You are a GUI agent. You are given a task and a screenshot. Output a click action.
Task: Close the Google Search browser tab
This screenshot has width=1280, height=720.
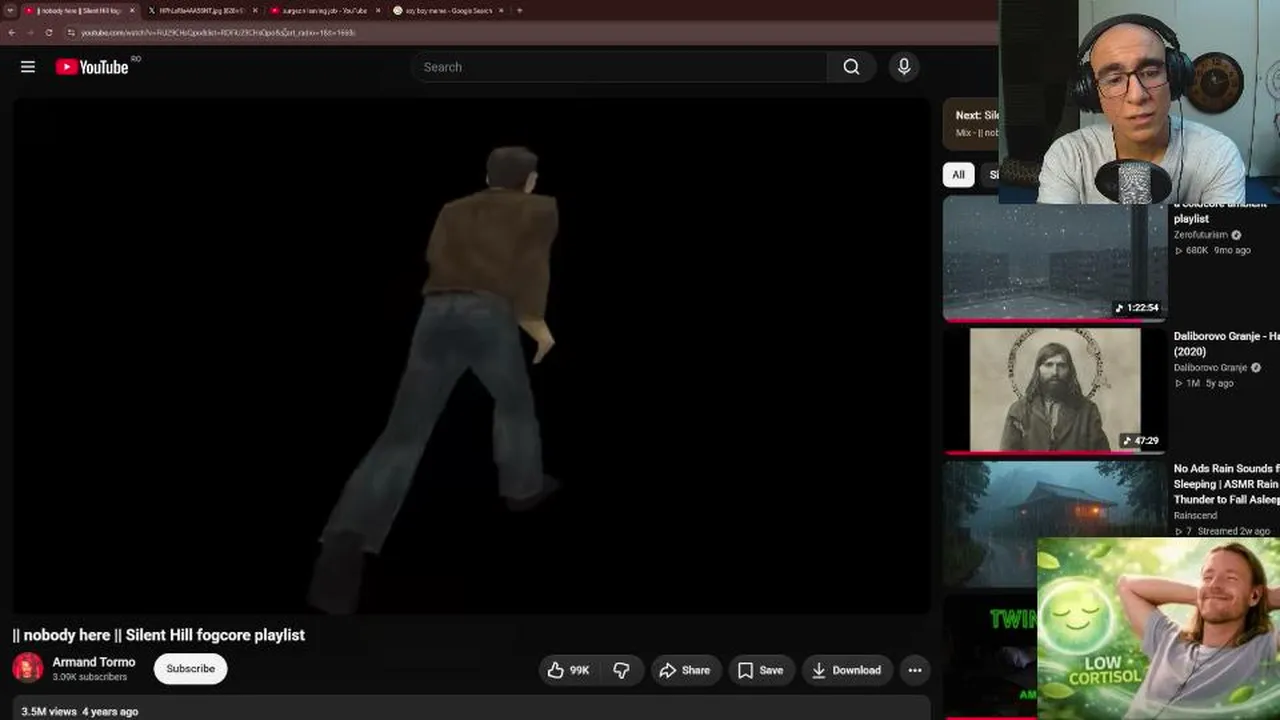click(500, 10)
